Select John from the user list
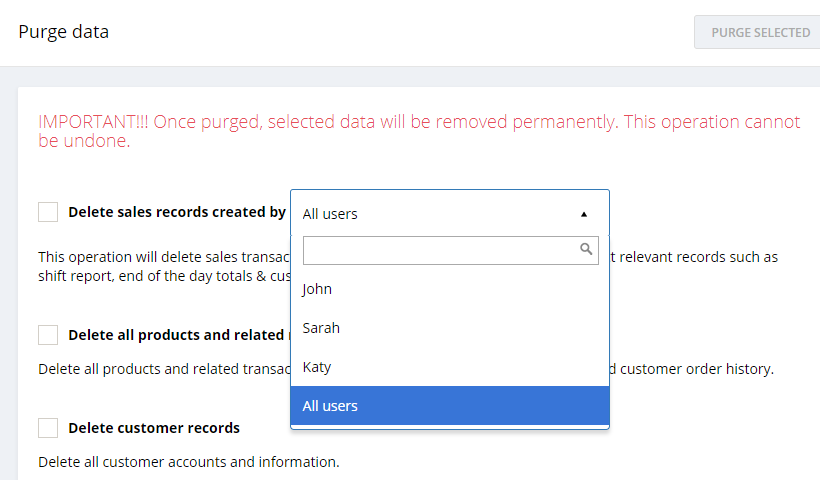 pos(450,289)
